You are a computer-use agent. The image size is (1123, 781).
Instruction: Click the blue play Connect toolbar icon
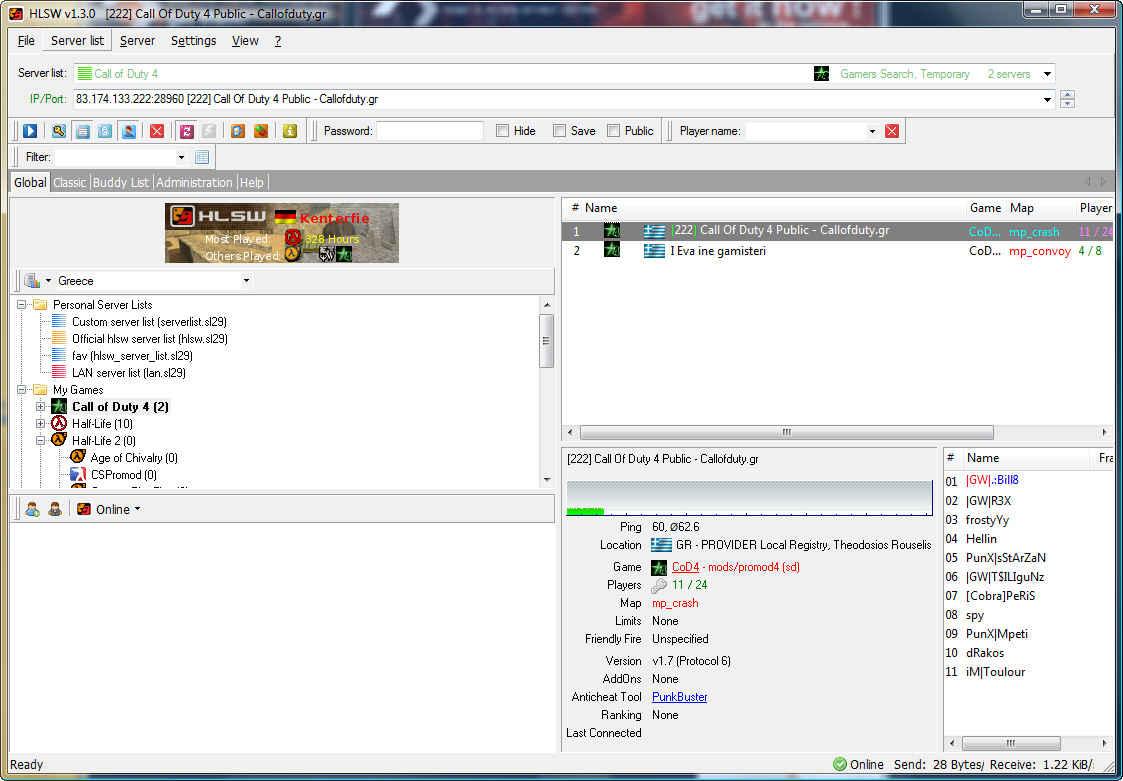click(x=30, y=131)
